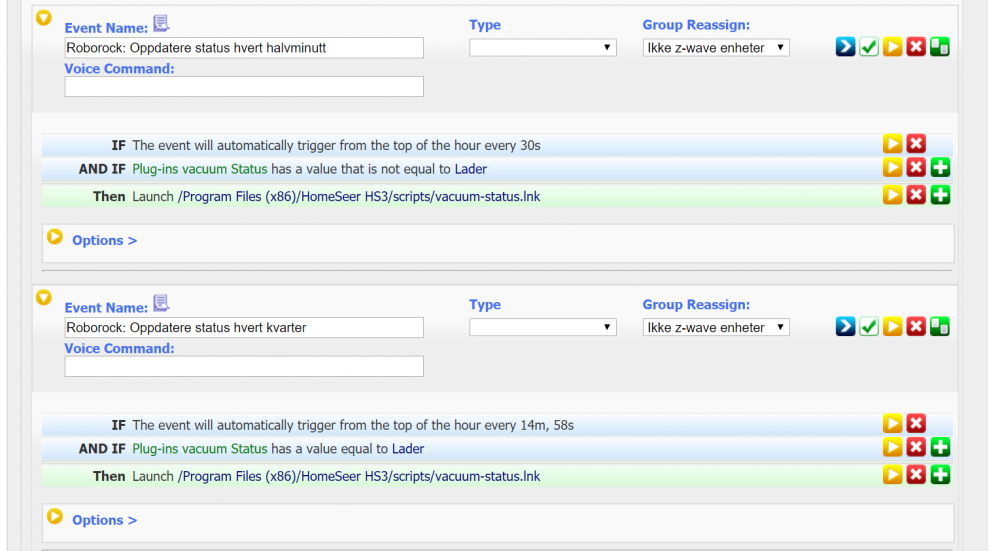
Task: Click the vacuum-status.lnk script path in the kvarter event
Action: (358, 476)
